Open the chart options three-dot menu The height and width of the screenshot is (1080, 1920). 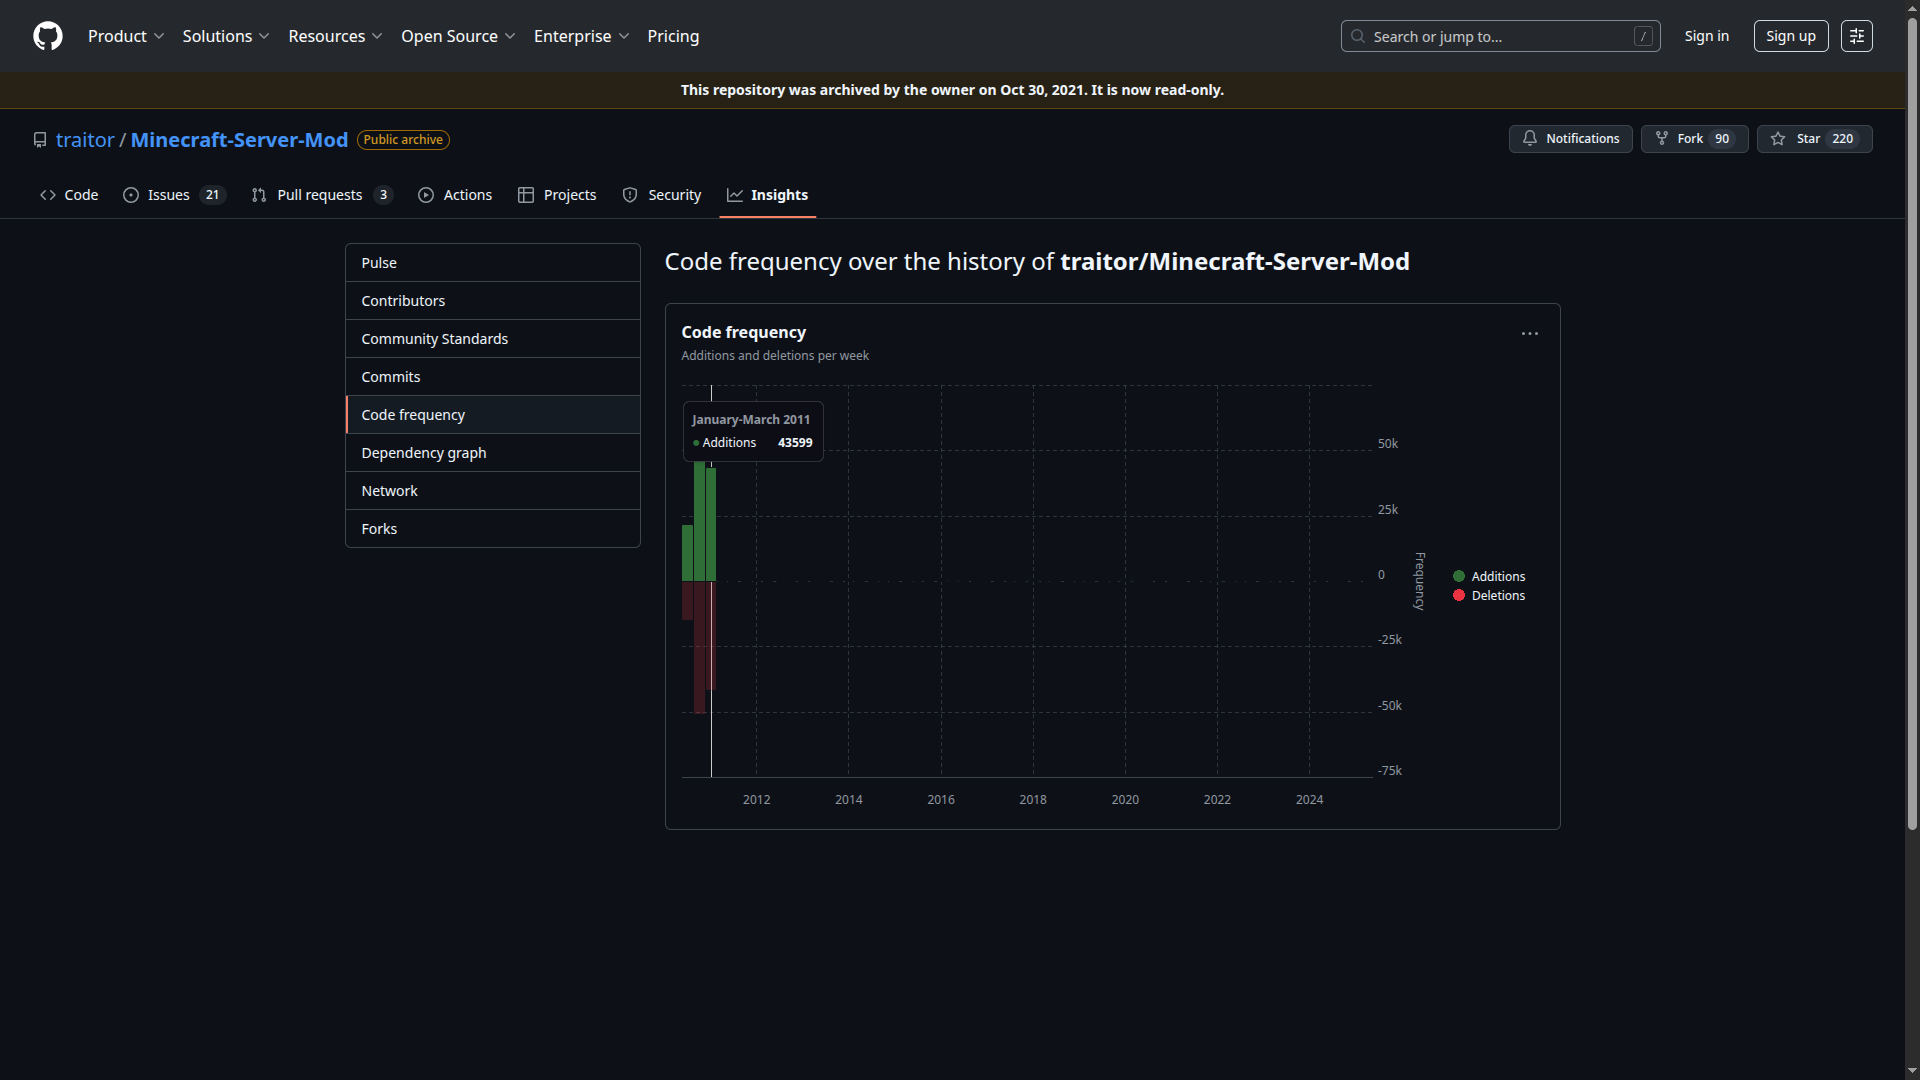click(1529, 333)
